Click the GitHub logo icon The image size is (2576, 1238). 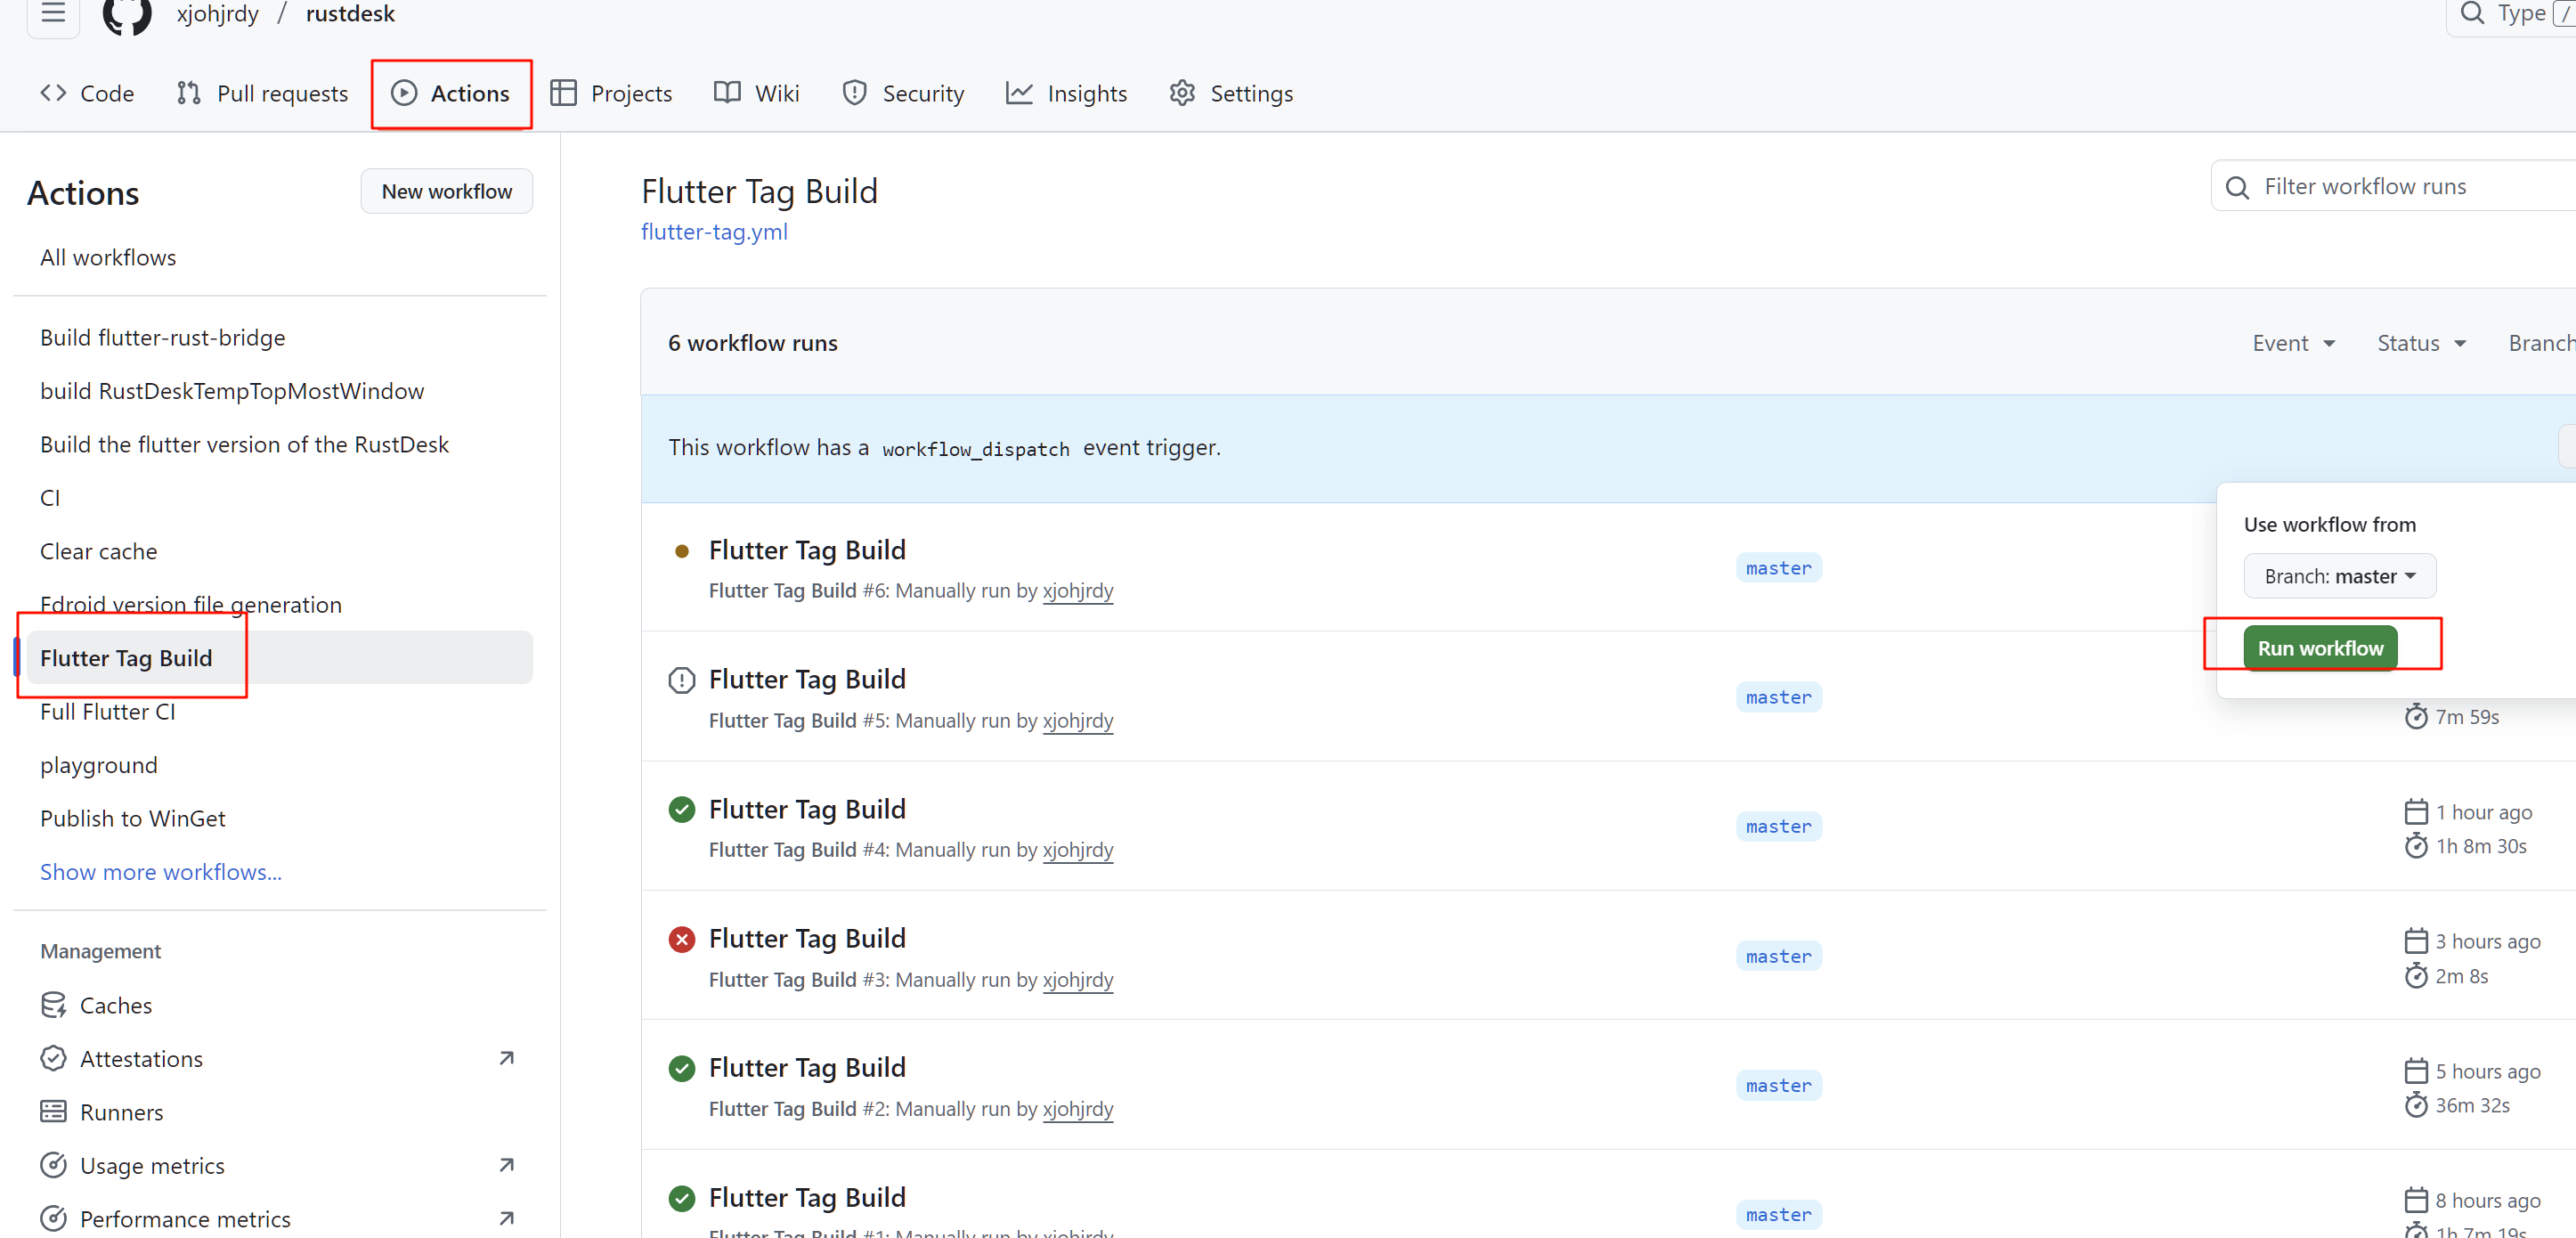click(127, 14)
